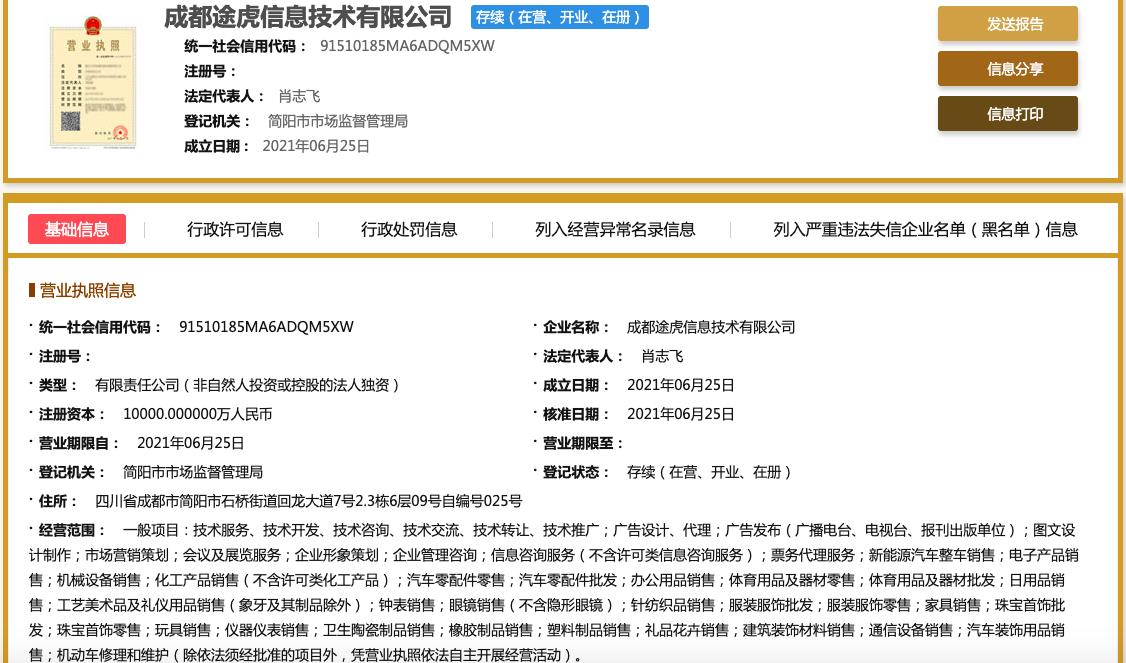Click the 营业执照信息 section header
1126x663 pixels.
[88, 291]
